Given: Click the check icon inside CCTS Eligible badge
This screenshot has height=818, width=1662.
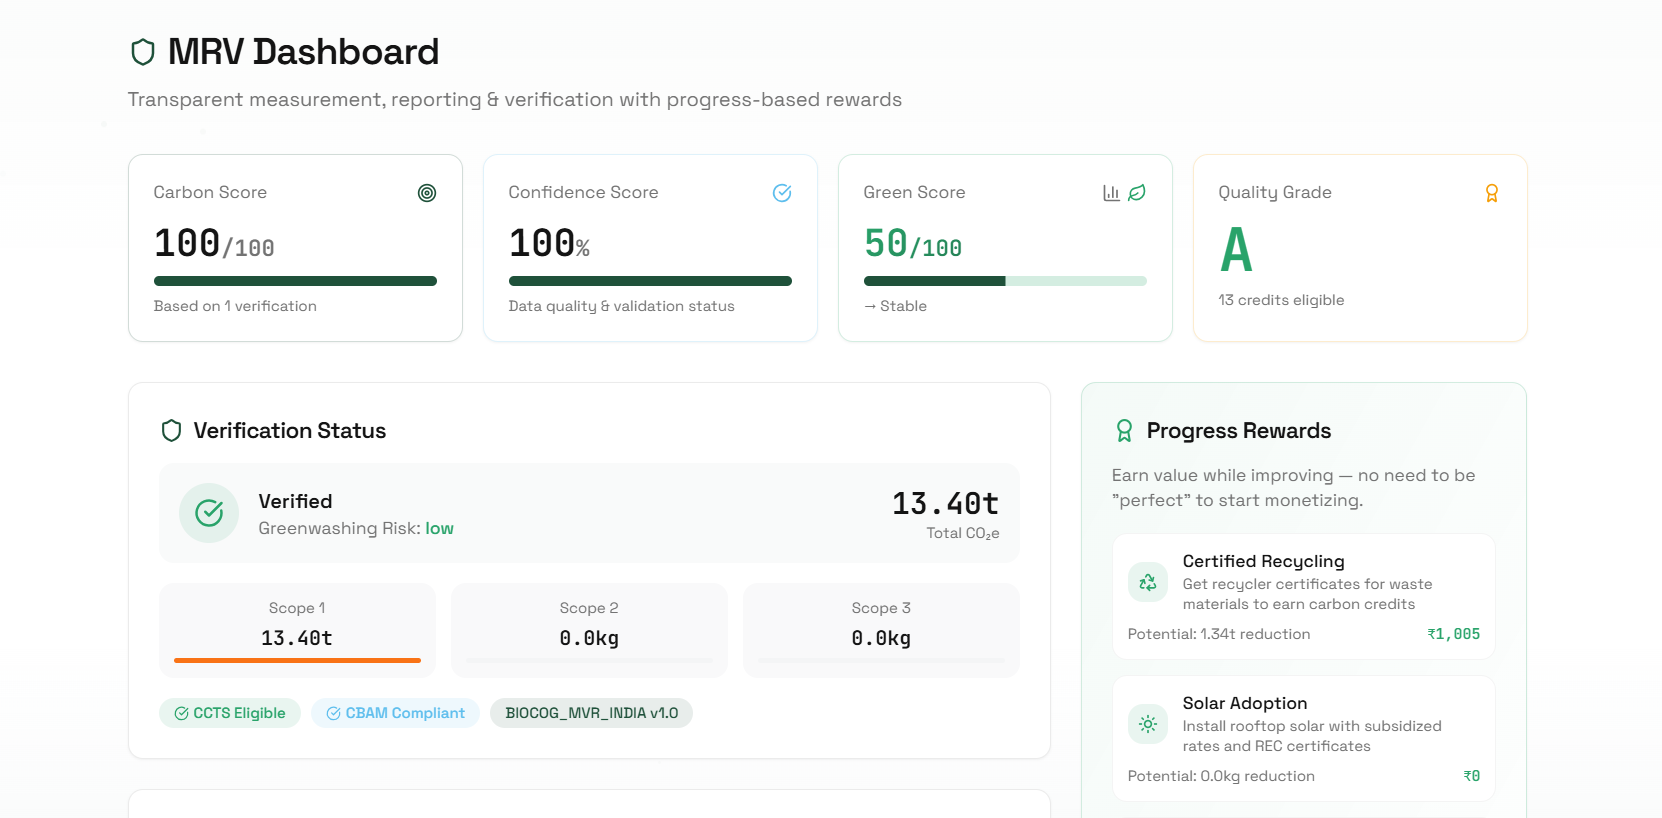Looking at the screenshot, I should (x=181, y=713).
